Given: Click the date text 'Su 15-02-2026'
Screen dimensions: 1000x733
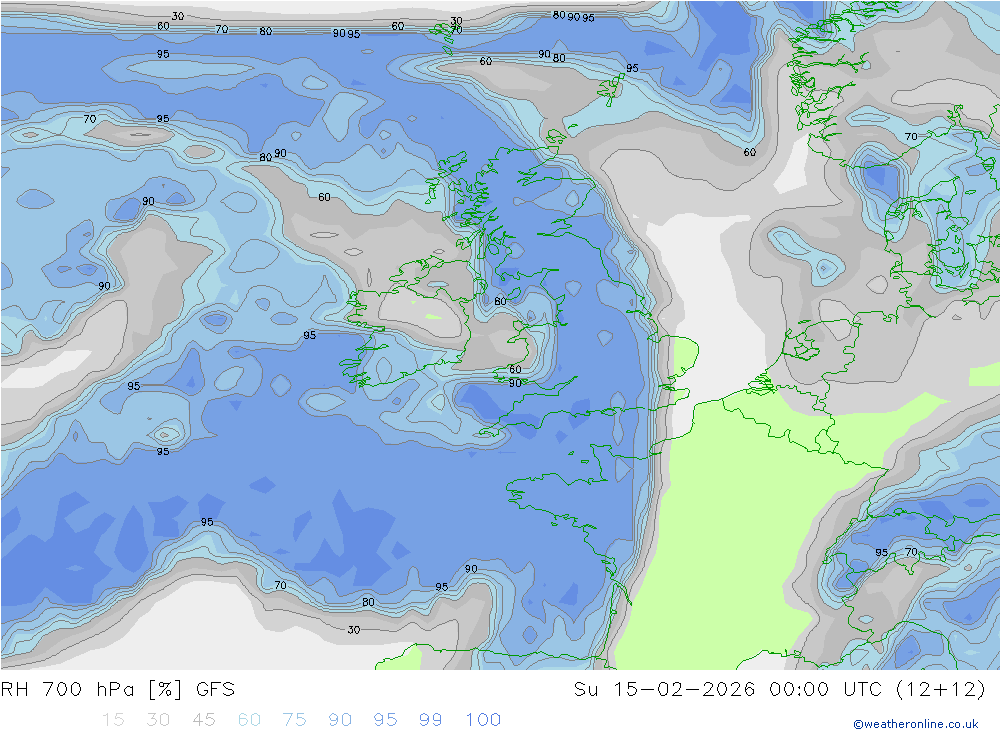Looking at the screenshot, I should point(664,690).
